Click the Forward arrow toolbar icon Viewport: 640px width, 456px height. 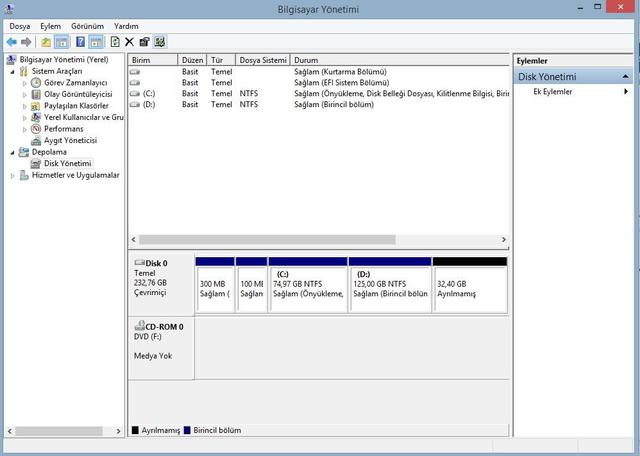[x=26, y=42]
